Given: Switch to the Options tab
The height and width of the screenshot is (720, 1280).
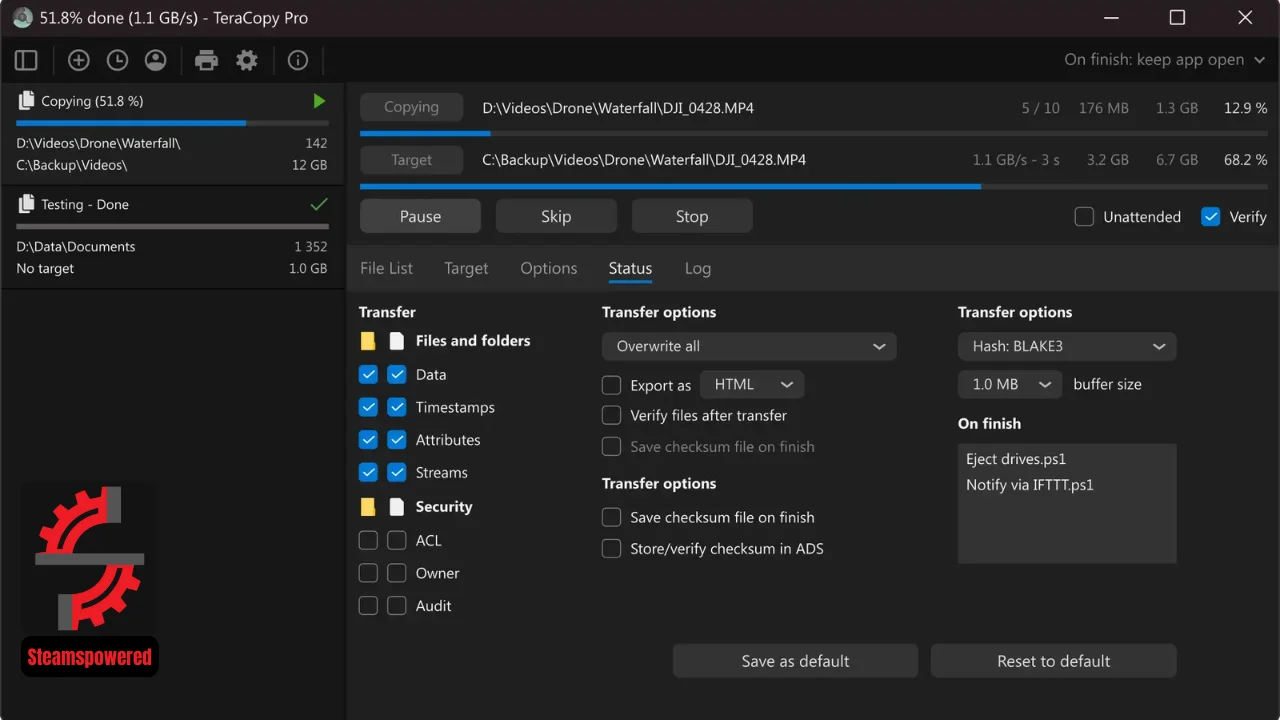Looking at the screenshot, I should 548,268.
